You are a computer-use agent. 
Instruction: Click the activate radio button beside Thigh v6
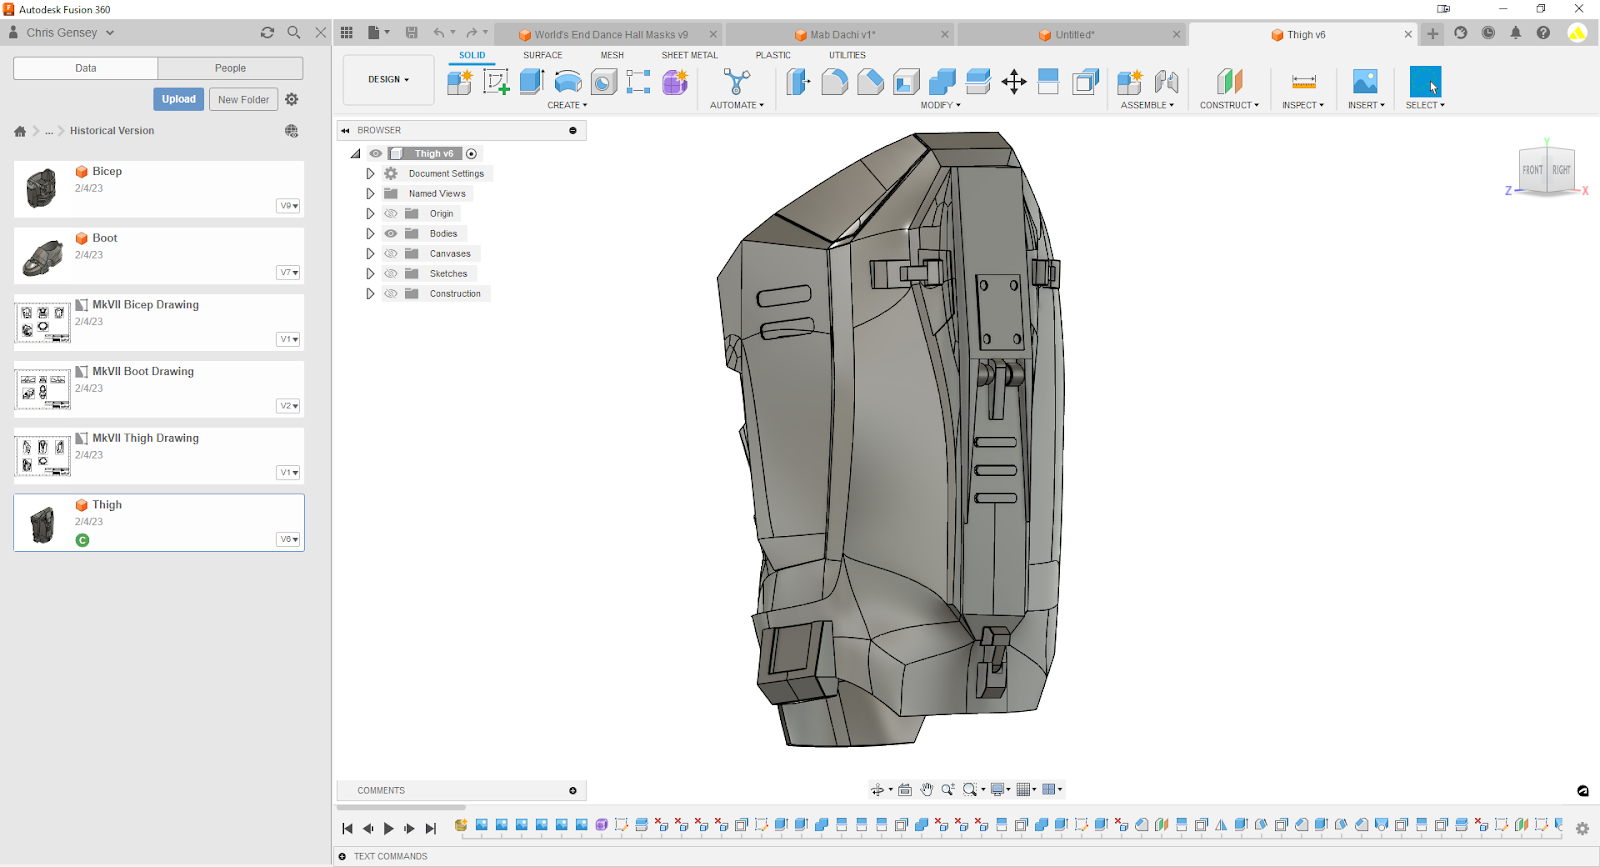(x=472, y=154)
